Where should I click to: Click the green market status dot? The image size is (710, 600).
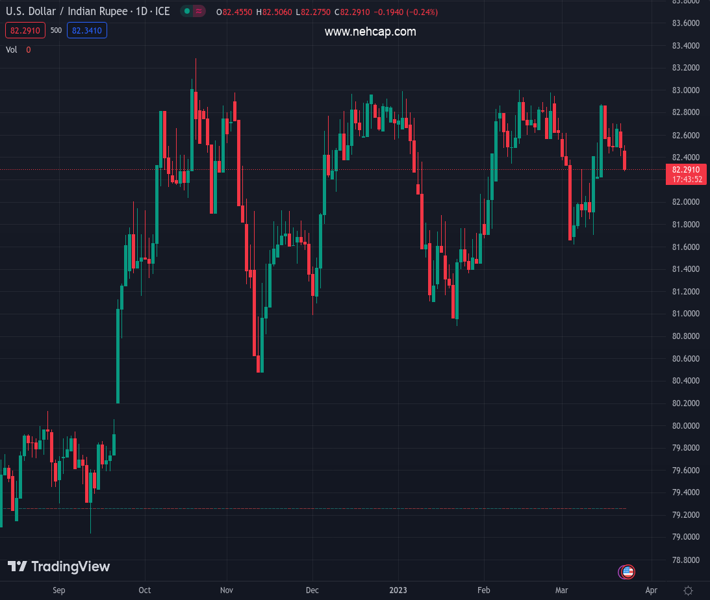pos(187,11)
